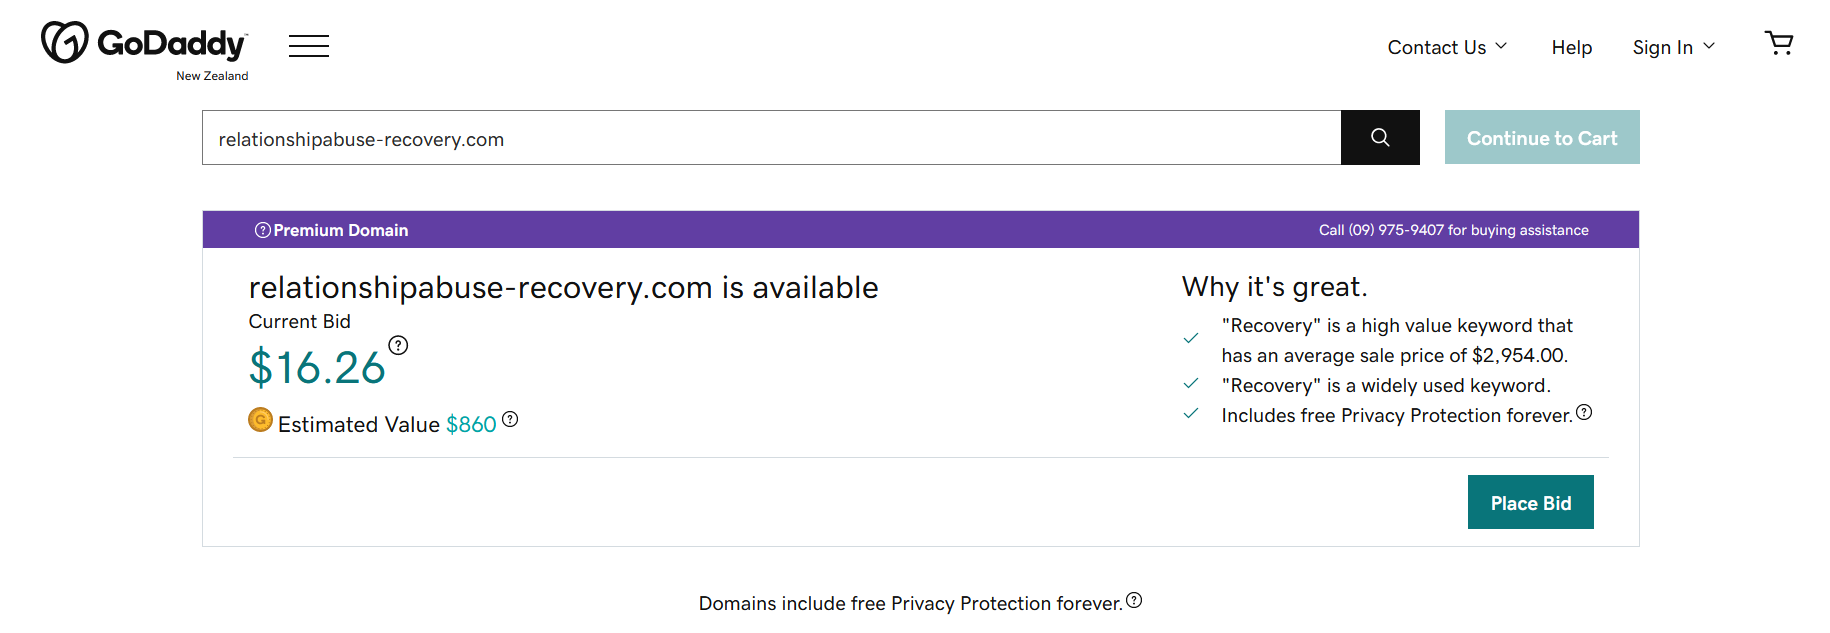This screenshot has height=633, width=1830.
Task: Click the $860 estimated value link
Action: pos(471,424)
